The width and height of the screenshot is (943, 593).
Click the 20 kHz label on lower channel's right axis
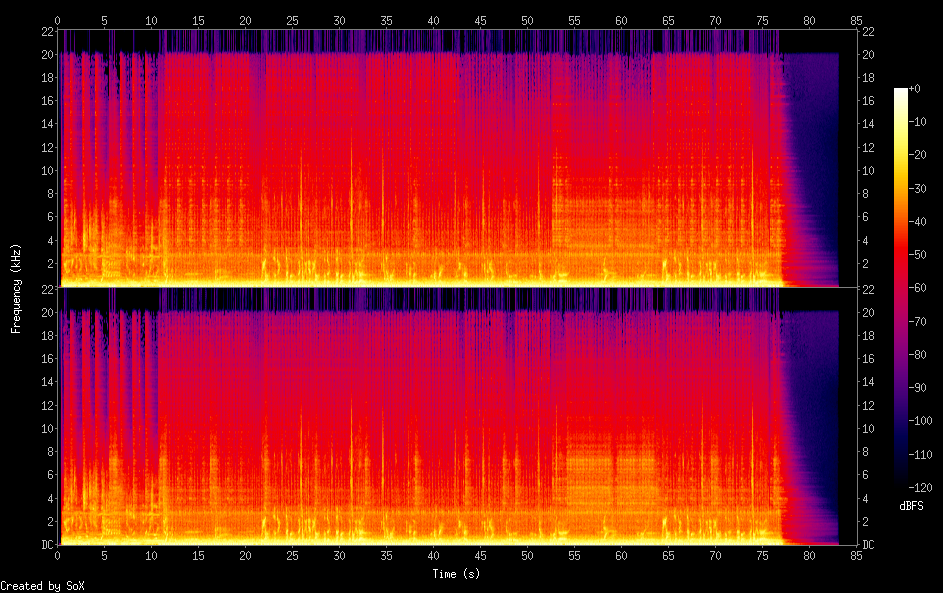click(x=869, y=312)
